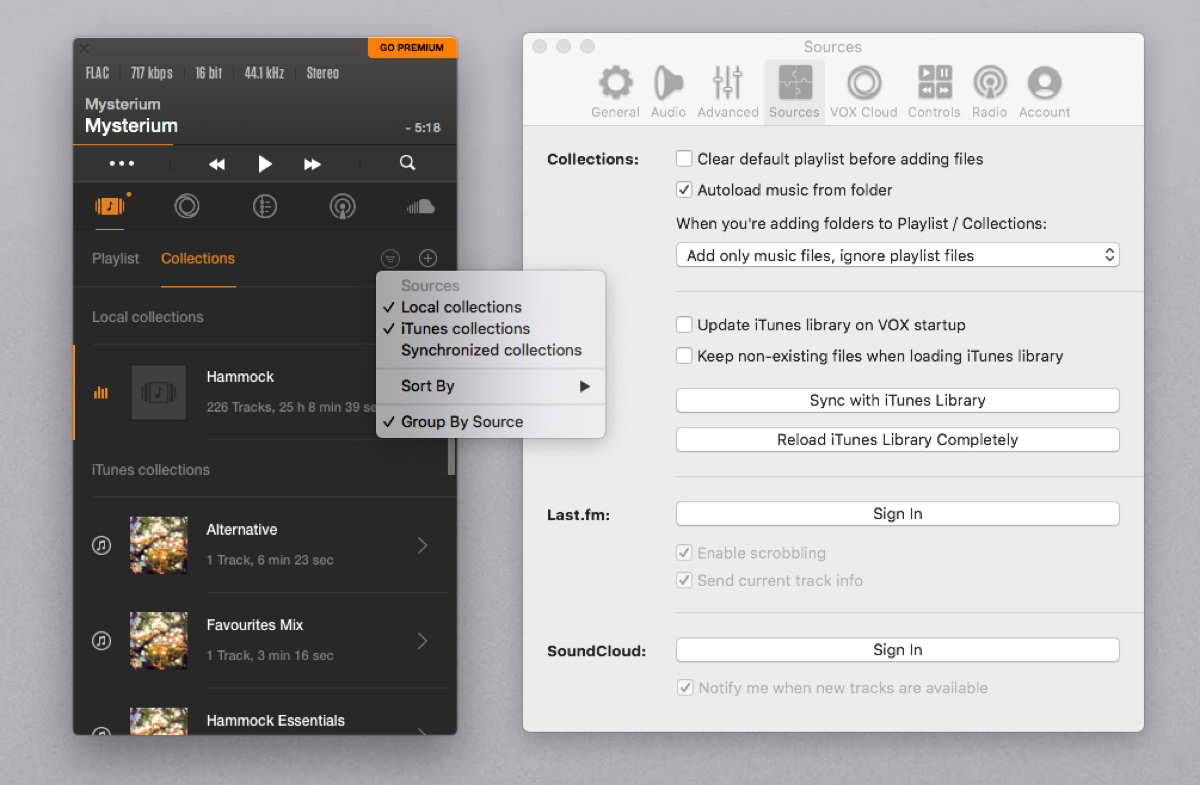Open the SoundCloud source icon in VOX

tap(421, 207)
